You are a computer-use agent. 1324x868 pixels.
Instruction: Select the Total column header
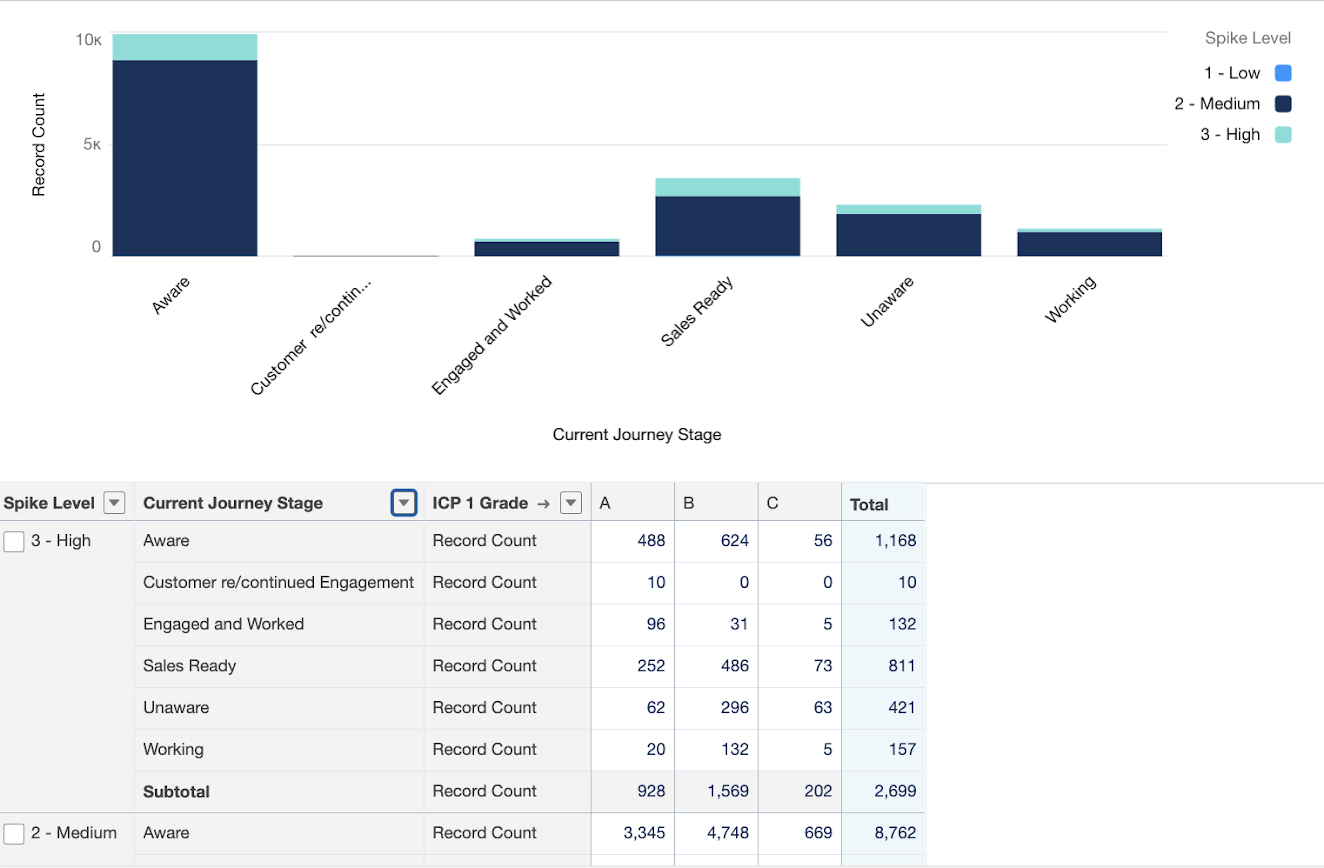tap(869, 504)
